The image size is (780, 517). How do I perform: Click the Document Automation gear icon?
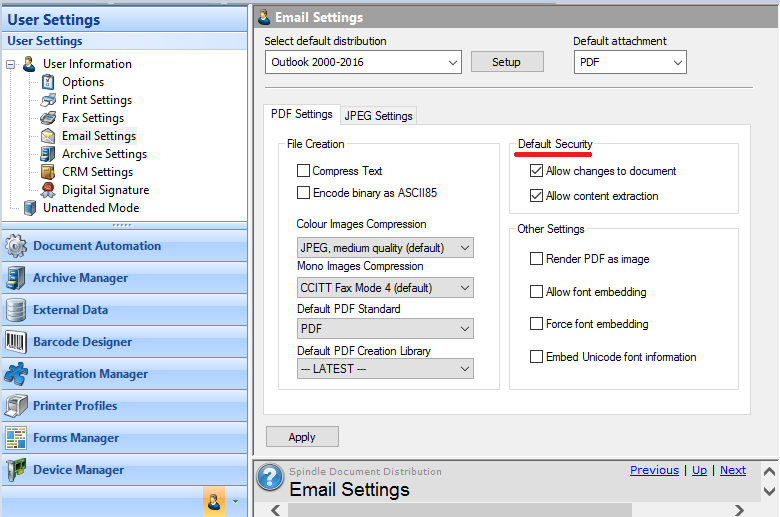[16, 246]
